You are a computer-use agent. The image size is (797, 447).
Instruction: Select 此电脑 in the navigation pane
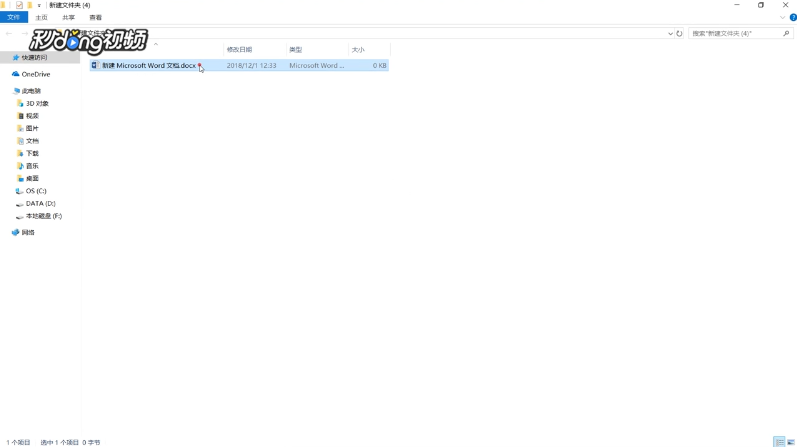pos(31,91)
